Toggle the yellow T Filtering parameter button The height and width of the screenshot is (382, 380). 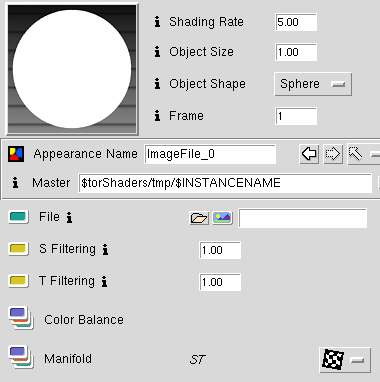coord(18,281)
